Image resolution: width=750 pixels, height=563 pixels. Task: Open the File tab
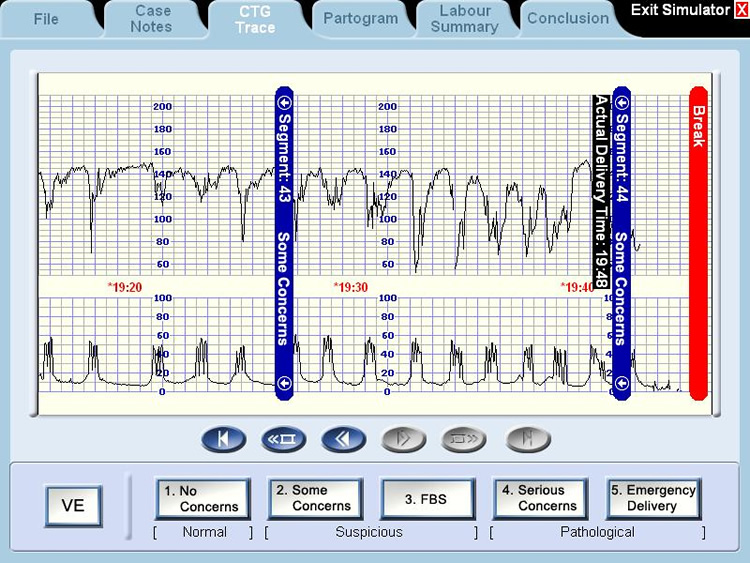click(x=46, y=19)
